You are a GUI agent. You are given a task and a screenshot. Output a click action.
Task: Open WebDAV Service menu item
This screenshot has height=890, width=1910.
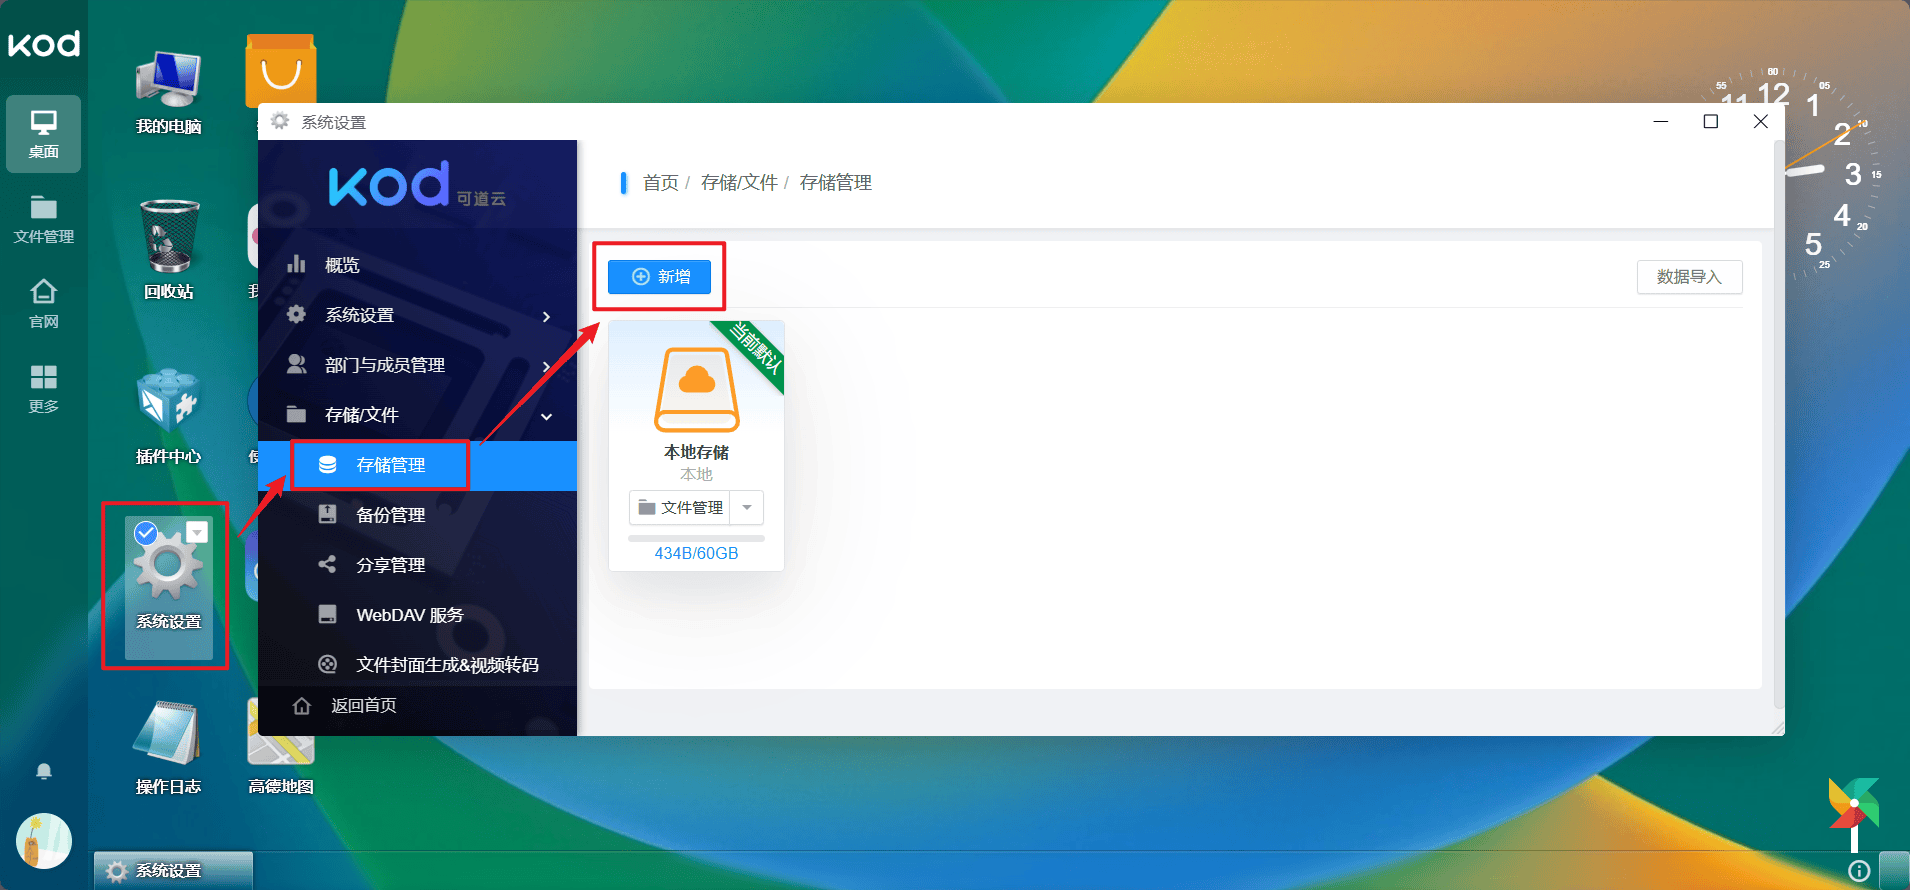coord(409,615)
